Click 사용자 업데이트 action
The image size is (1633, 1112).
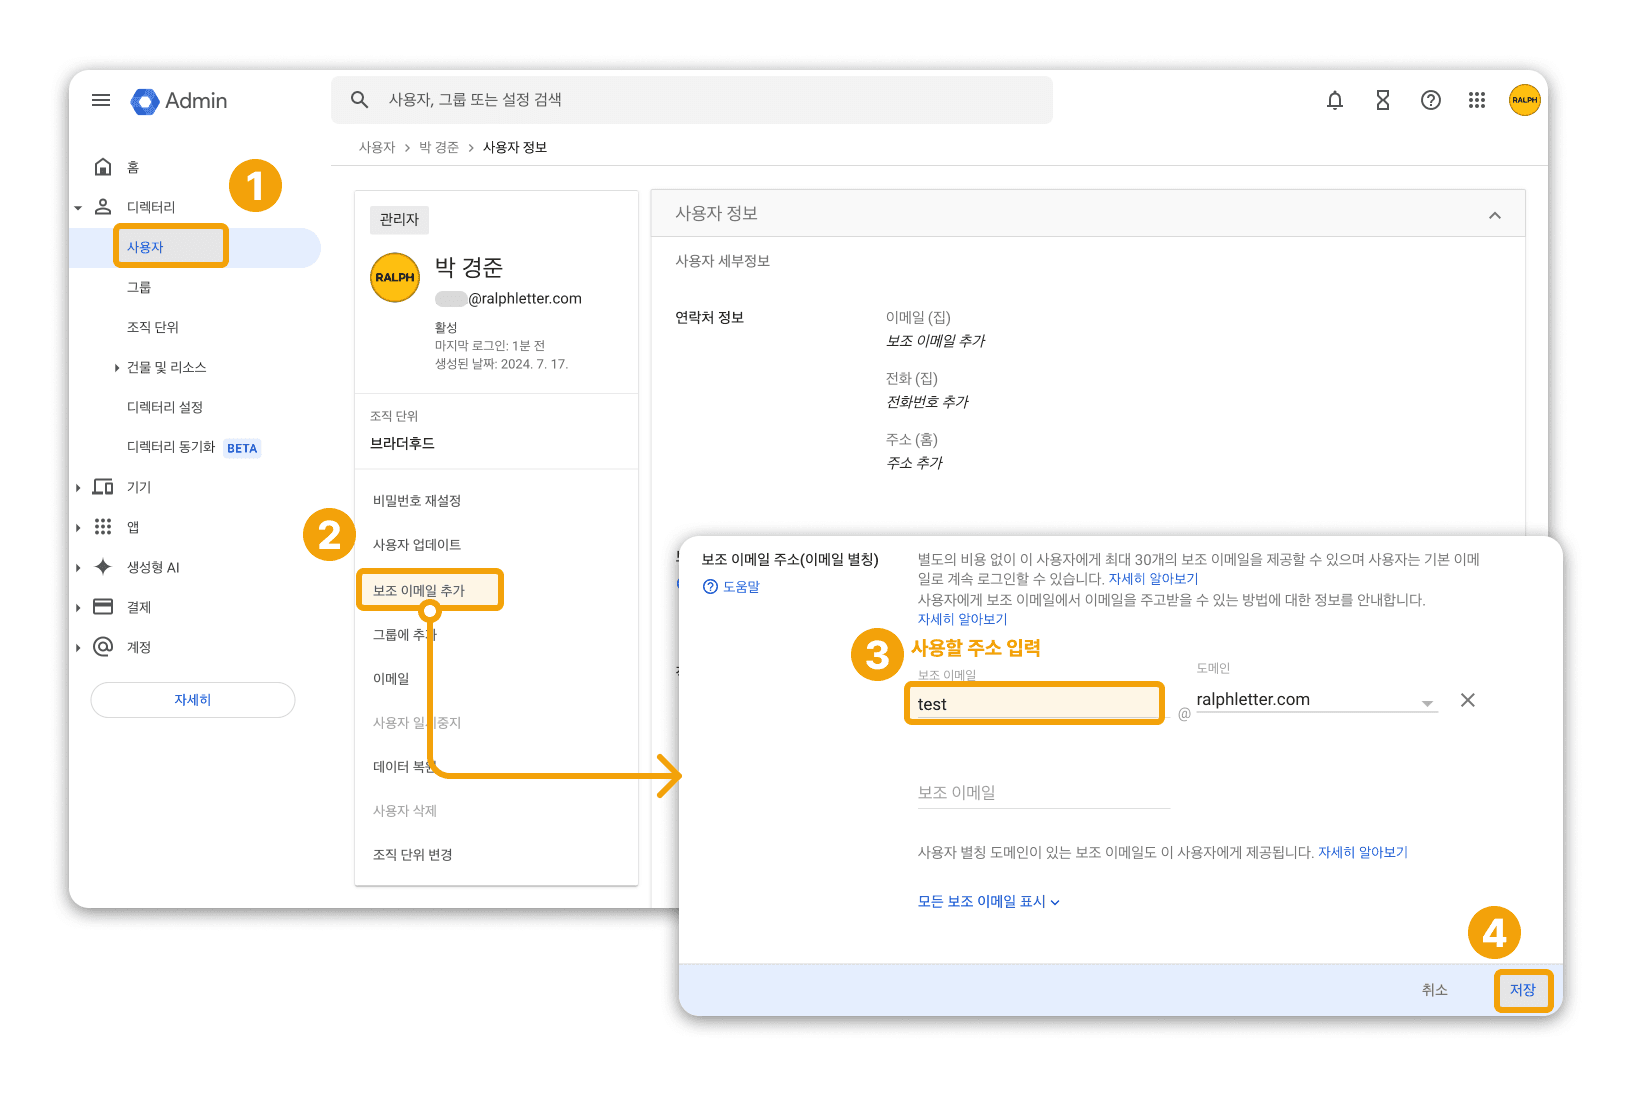[x=417, y=545]
